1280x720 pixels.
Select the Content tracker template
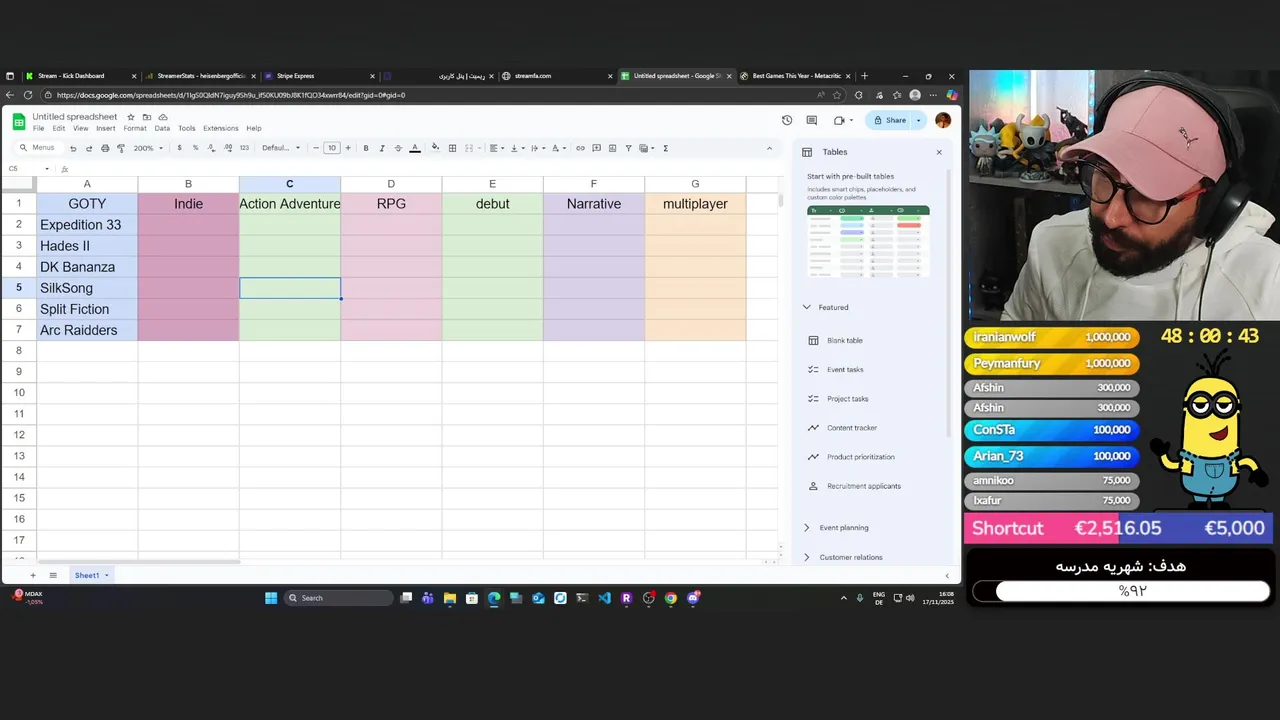pos(851,428)
